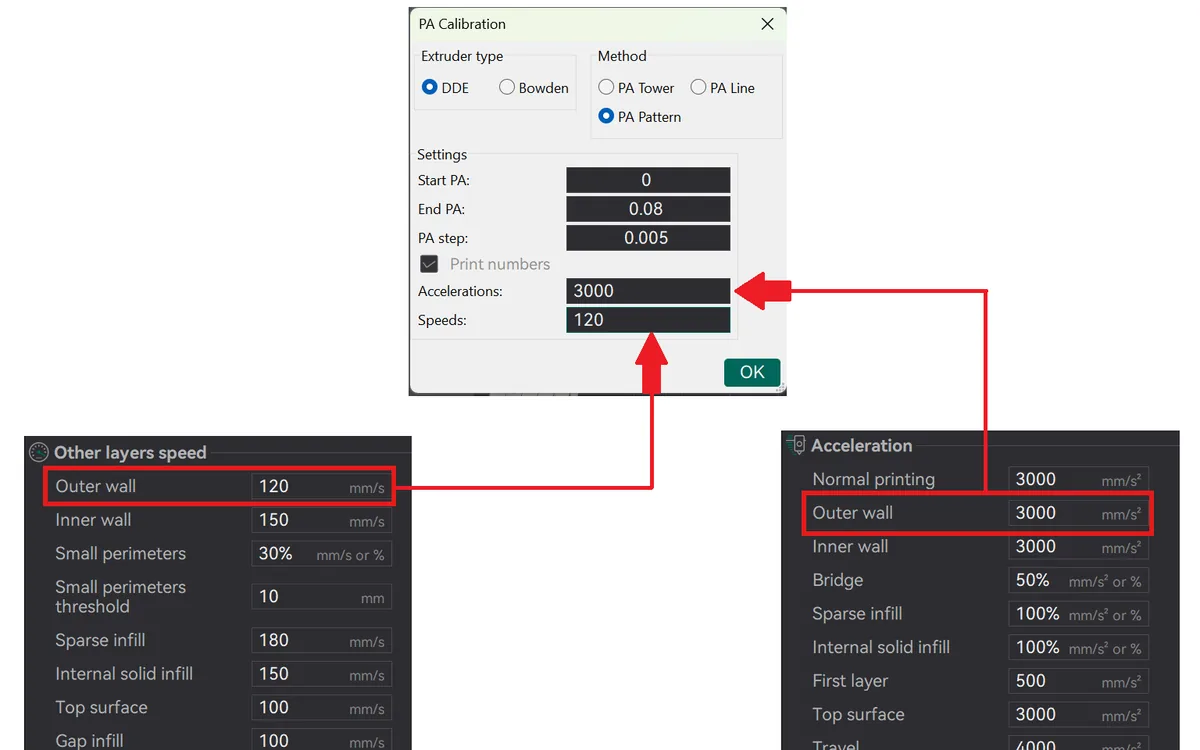Toggle the Print numbers checkbox
Viewport: 1200px width, 750px height.
click(x=429, y=264)
